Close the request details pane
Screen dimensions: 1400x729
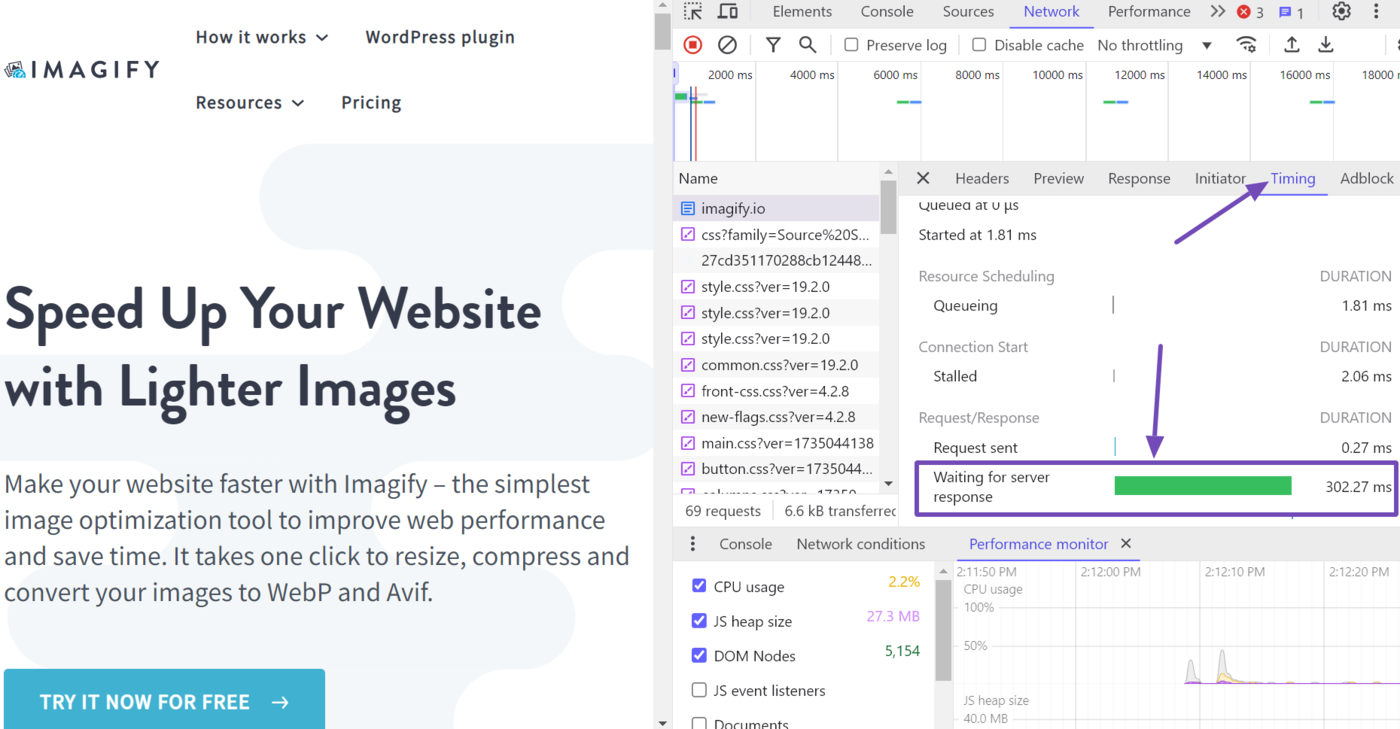click(923, 178)
